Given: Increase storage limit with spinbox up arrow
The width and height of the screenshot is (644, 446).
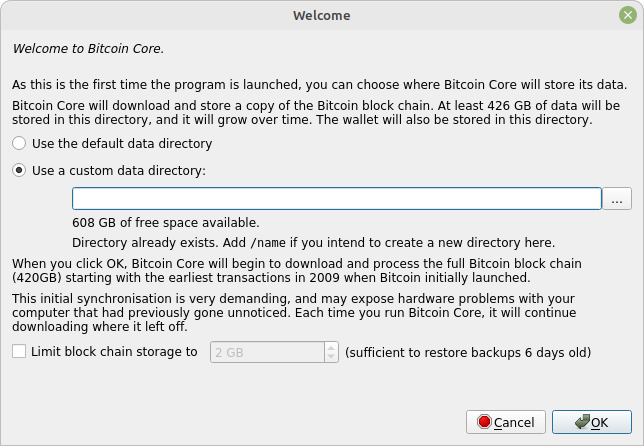Looking at the screenshot, I should tap(331, 347).
